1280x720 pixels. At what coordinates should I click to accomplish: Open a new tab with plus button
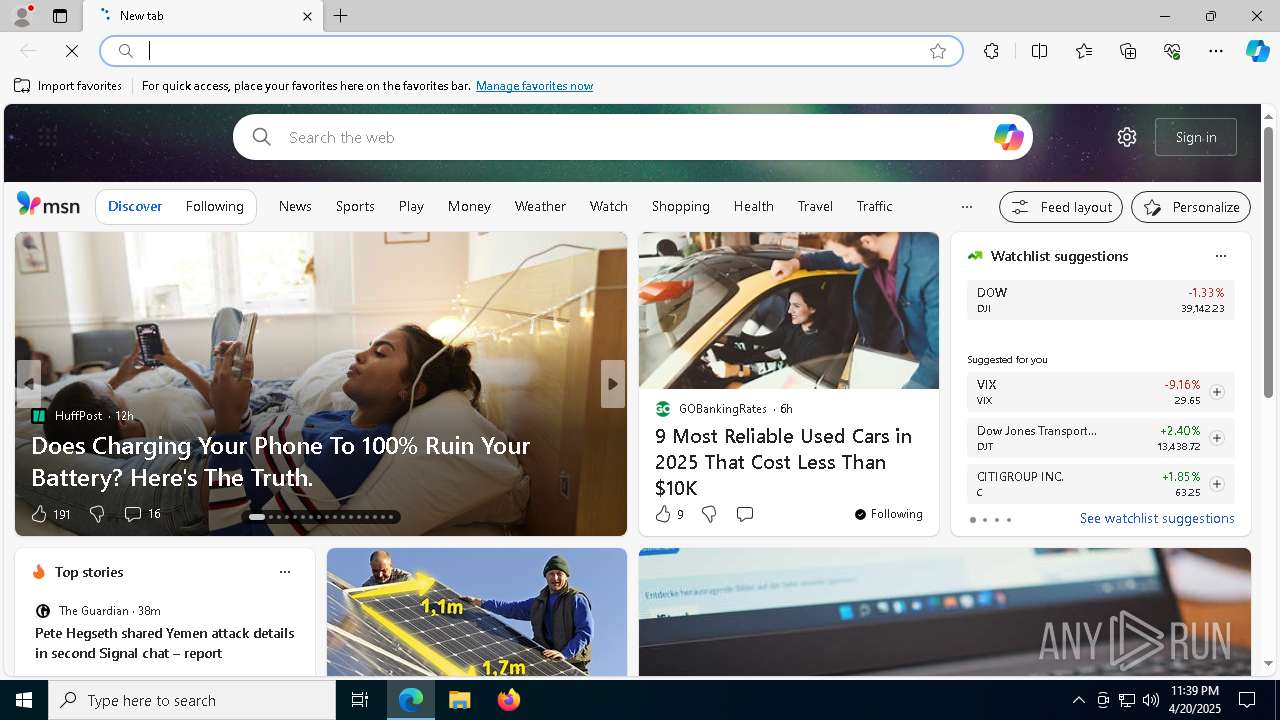[x=341, y=16]
